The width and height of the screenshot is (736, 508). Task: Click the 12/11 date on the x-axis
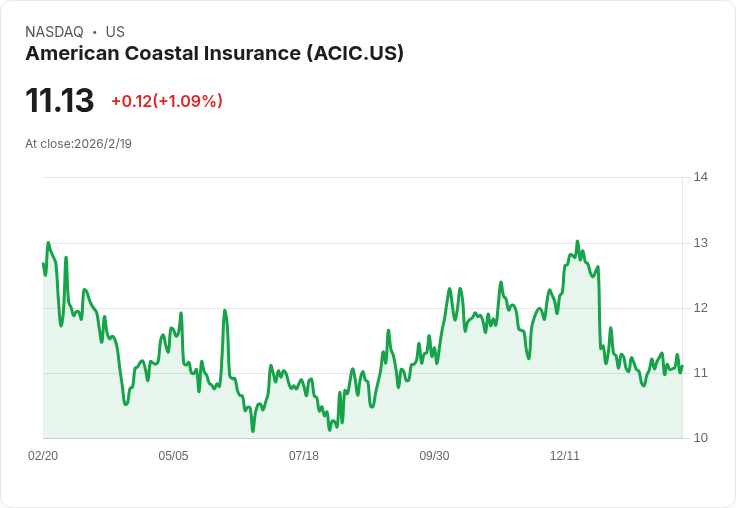pos(565,456)
